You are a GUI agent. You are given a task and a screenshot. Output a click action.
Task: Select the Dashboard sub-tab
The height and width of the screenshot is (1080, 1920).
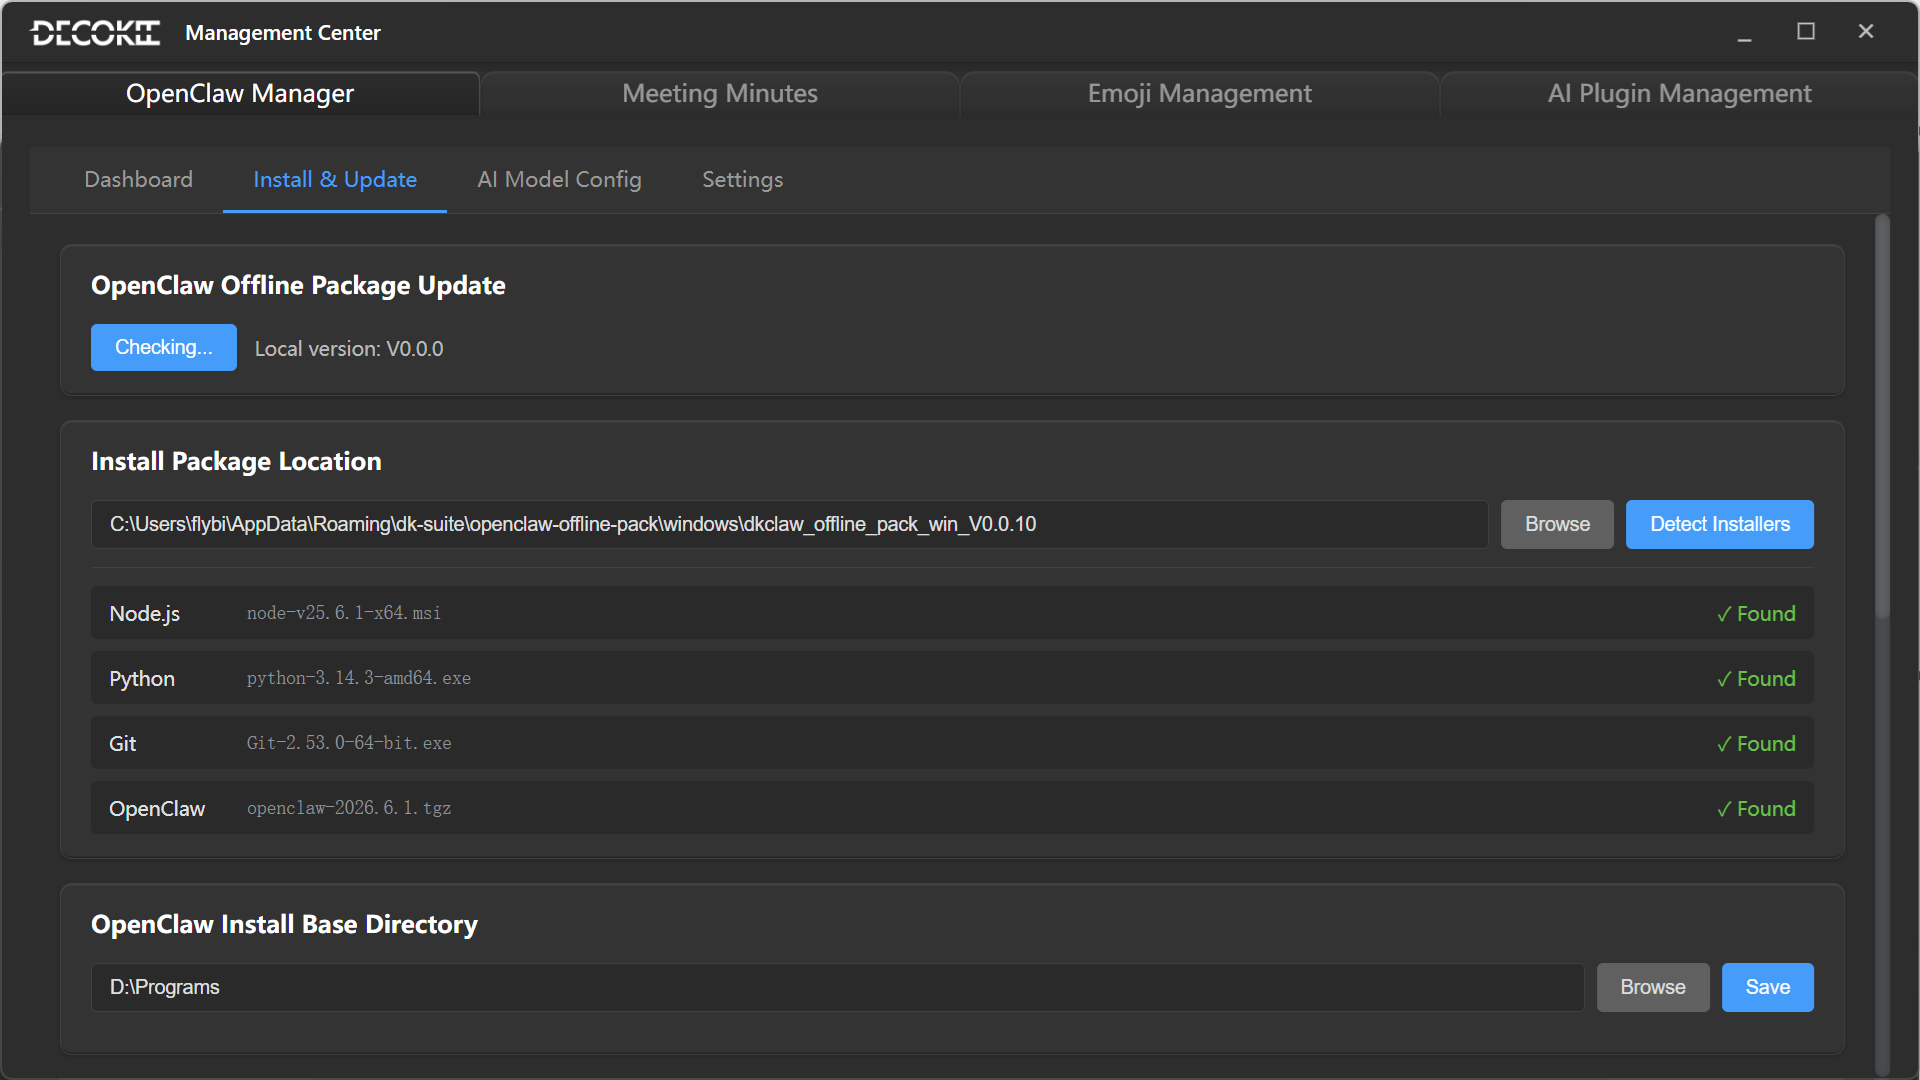pyautogui.click(x=139, y=180)
